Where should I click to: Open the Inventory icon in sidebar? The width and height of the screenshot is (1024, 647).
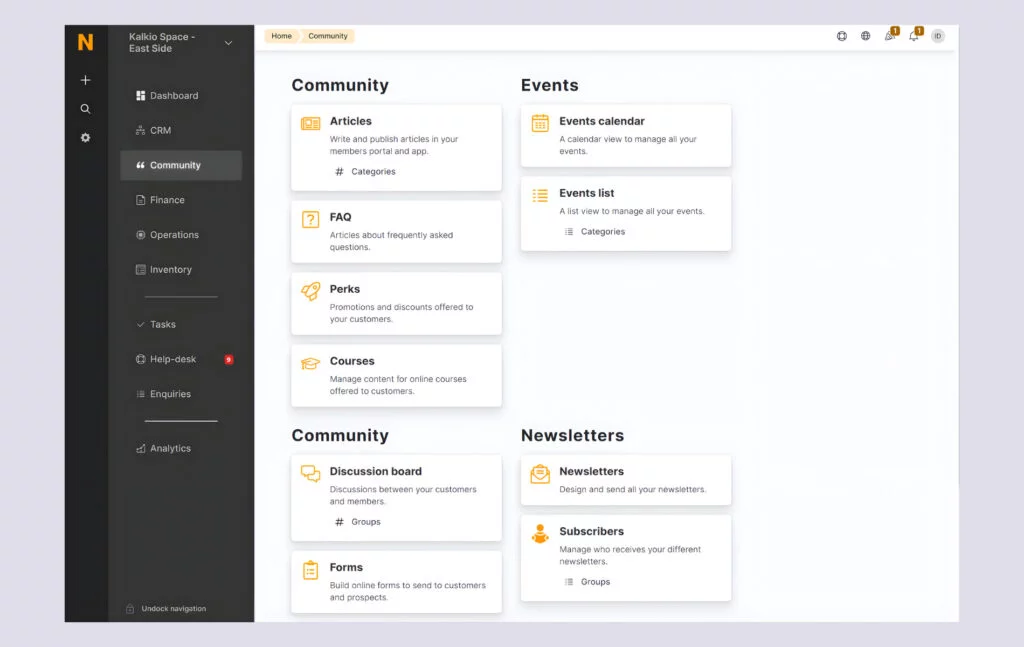click(x=140, y=269)
